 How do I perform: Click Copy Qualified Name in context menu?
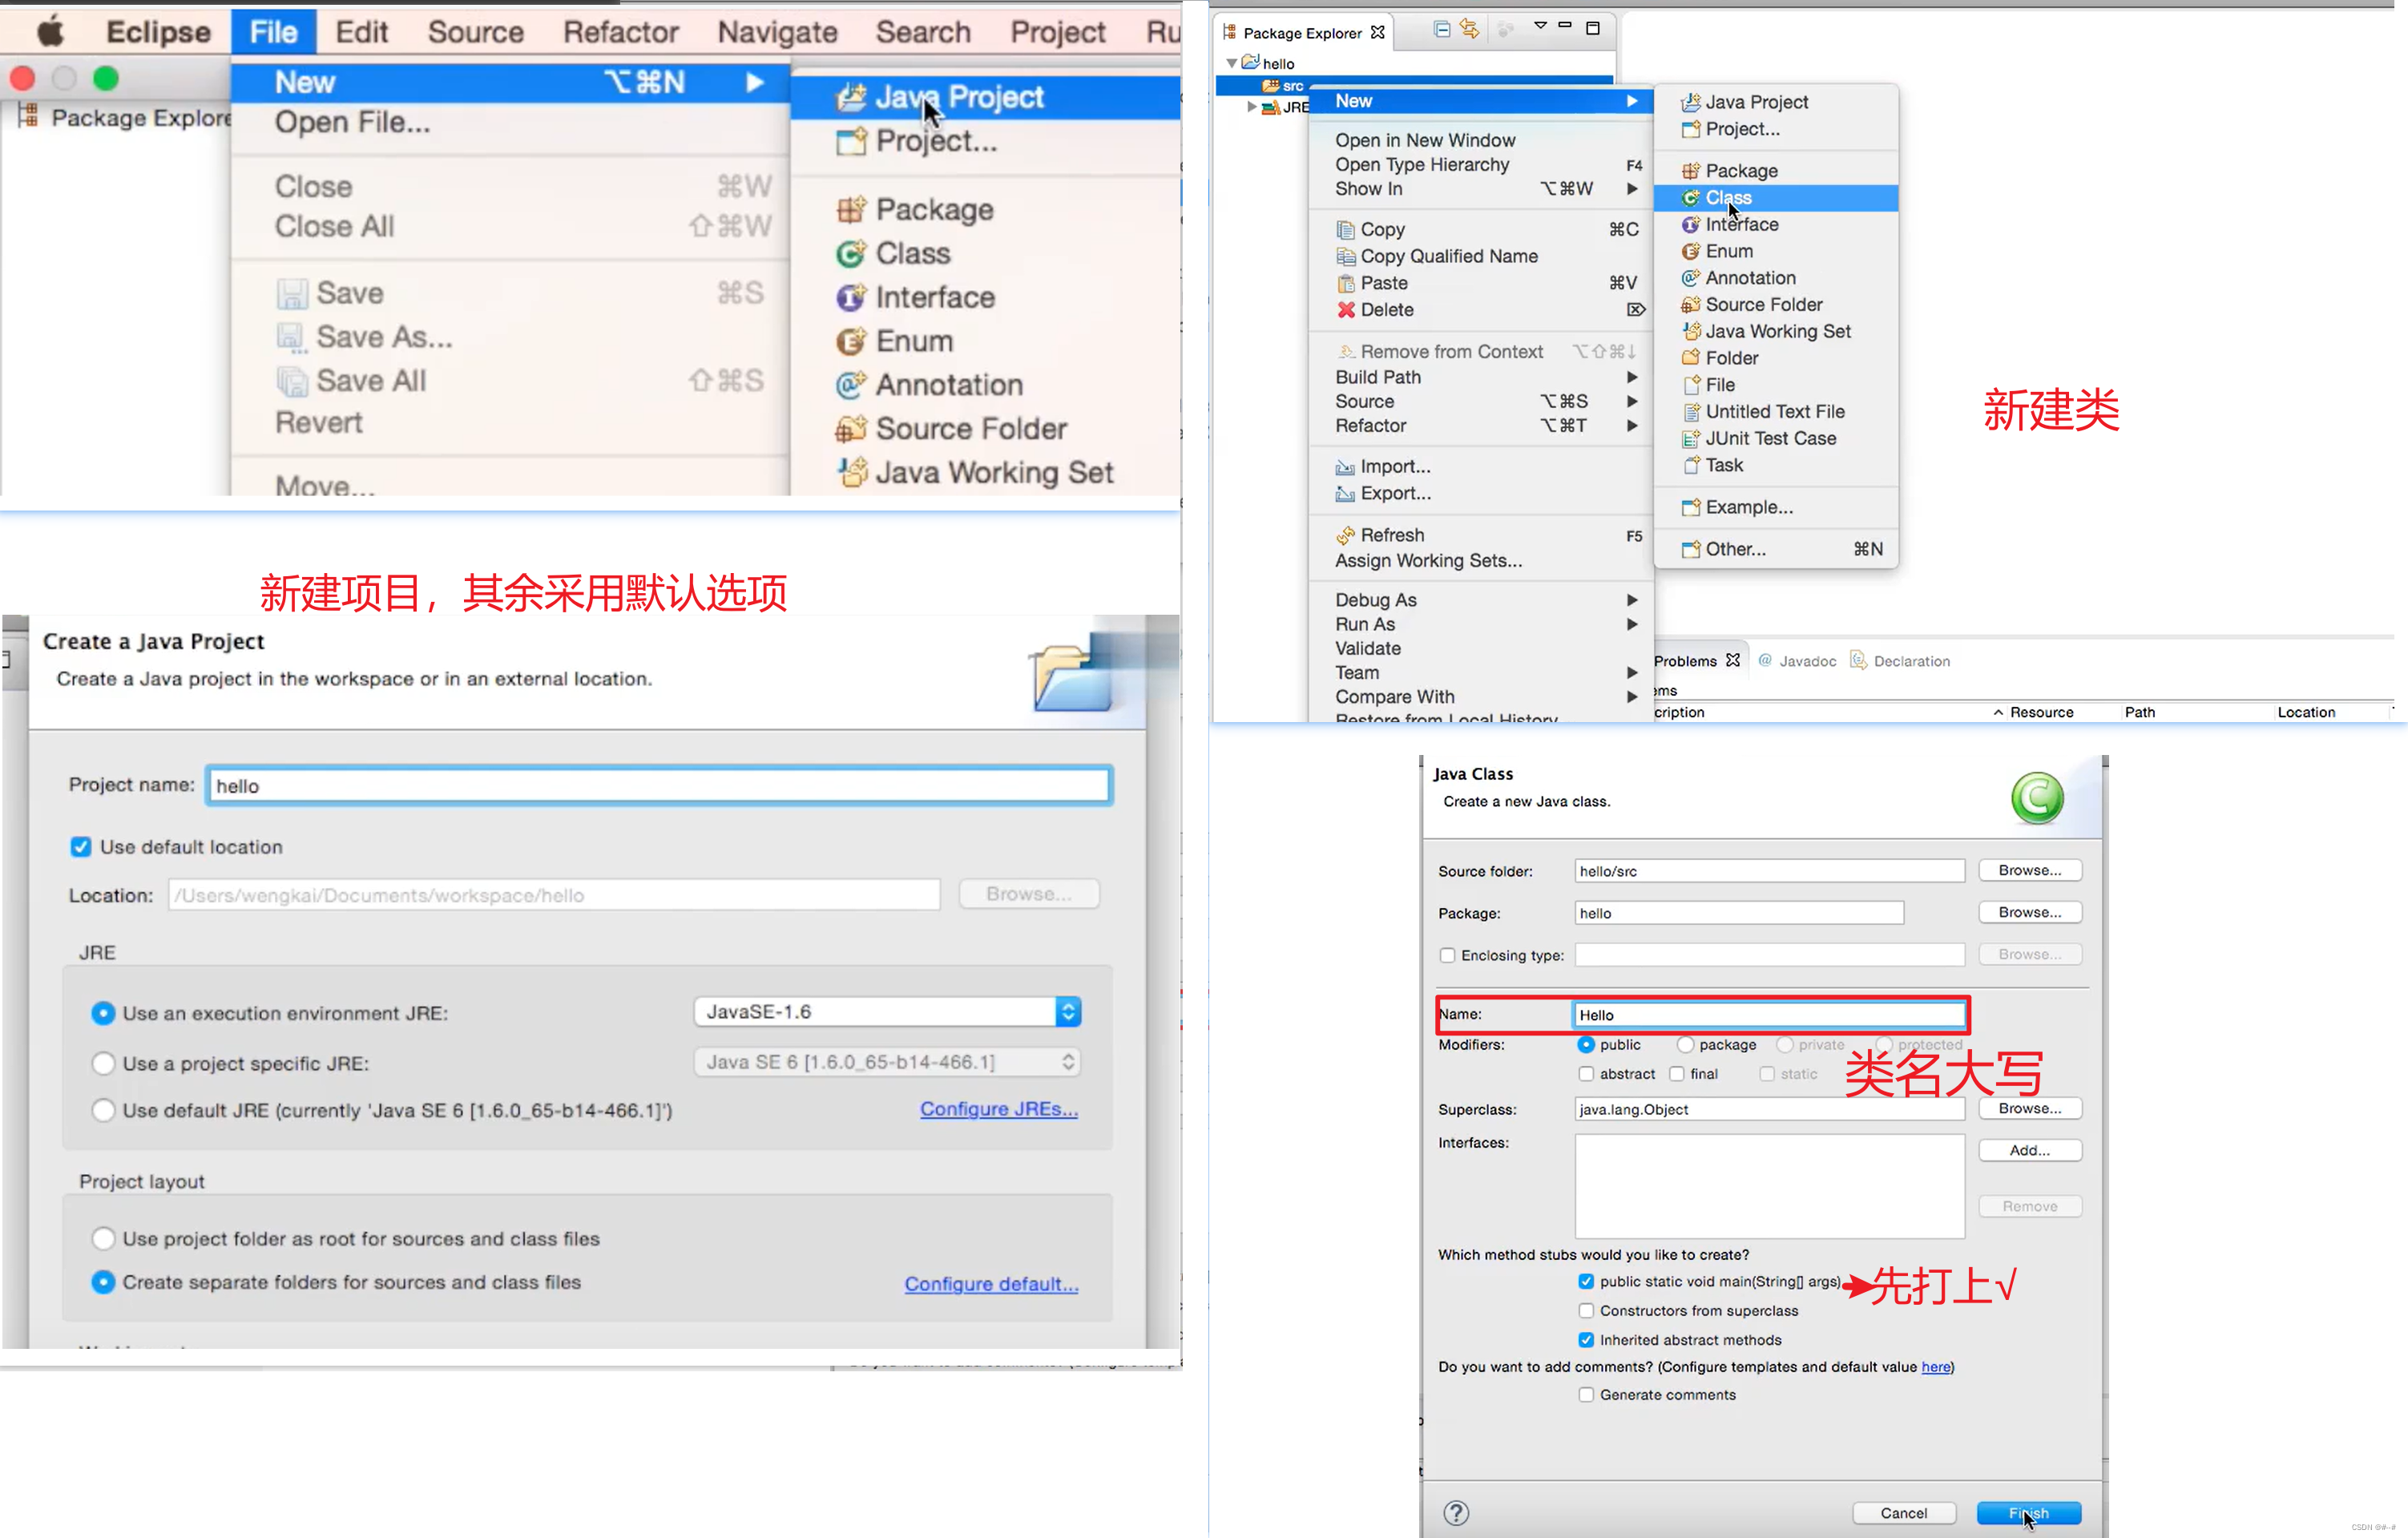[x=1480, y=256]
